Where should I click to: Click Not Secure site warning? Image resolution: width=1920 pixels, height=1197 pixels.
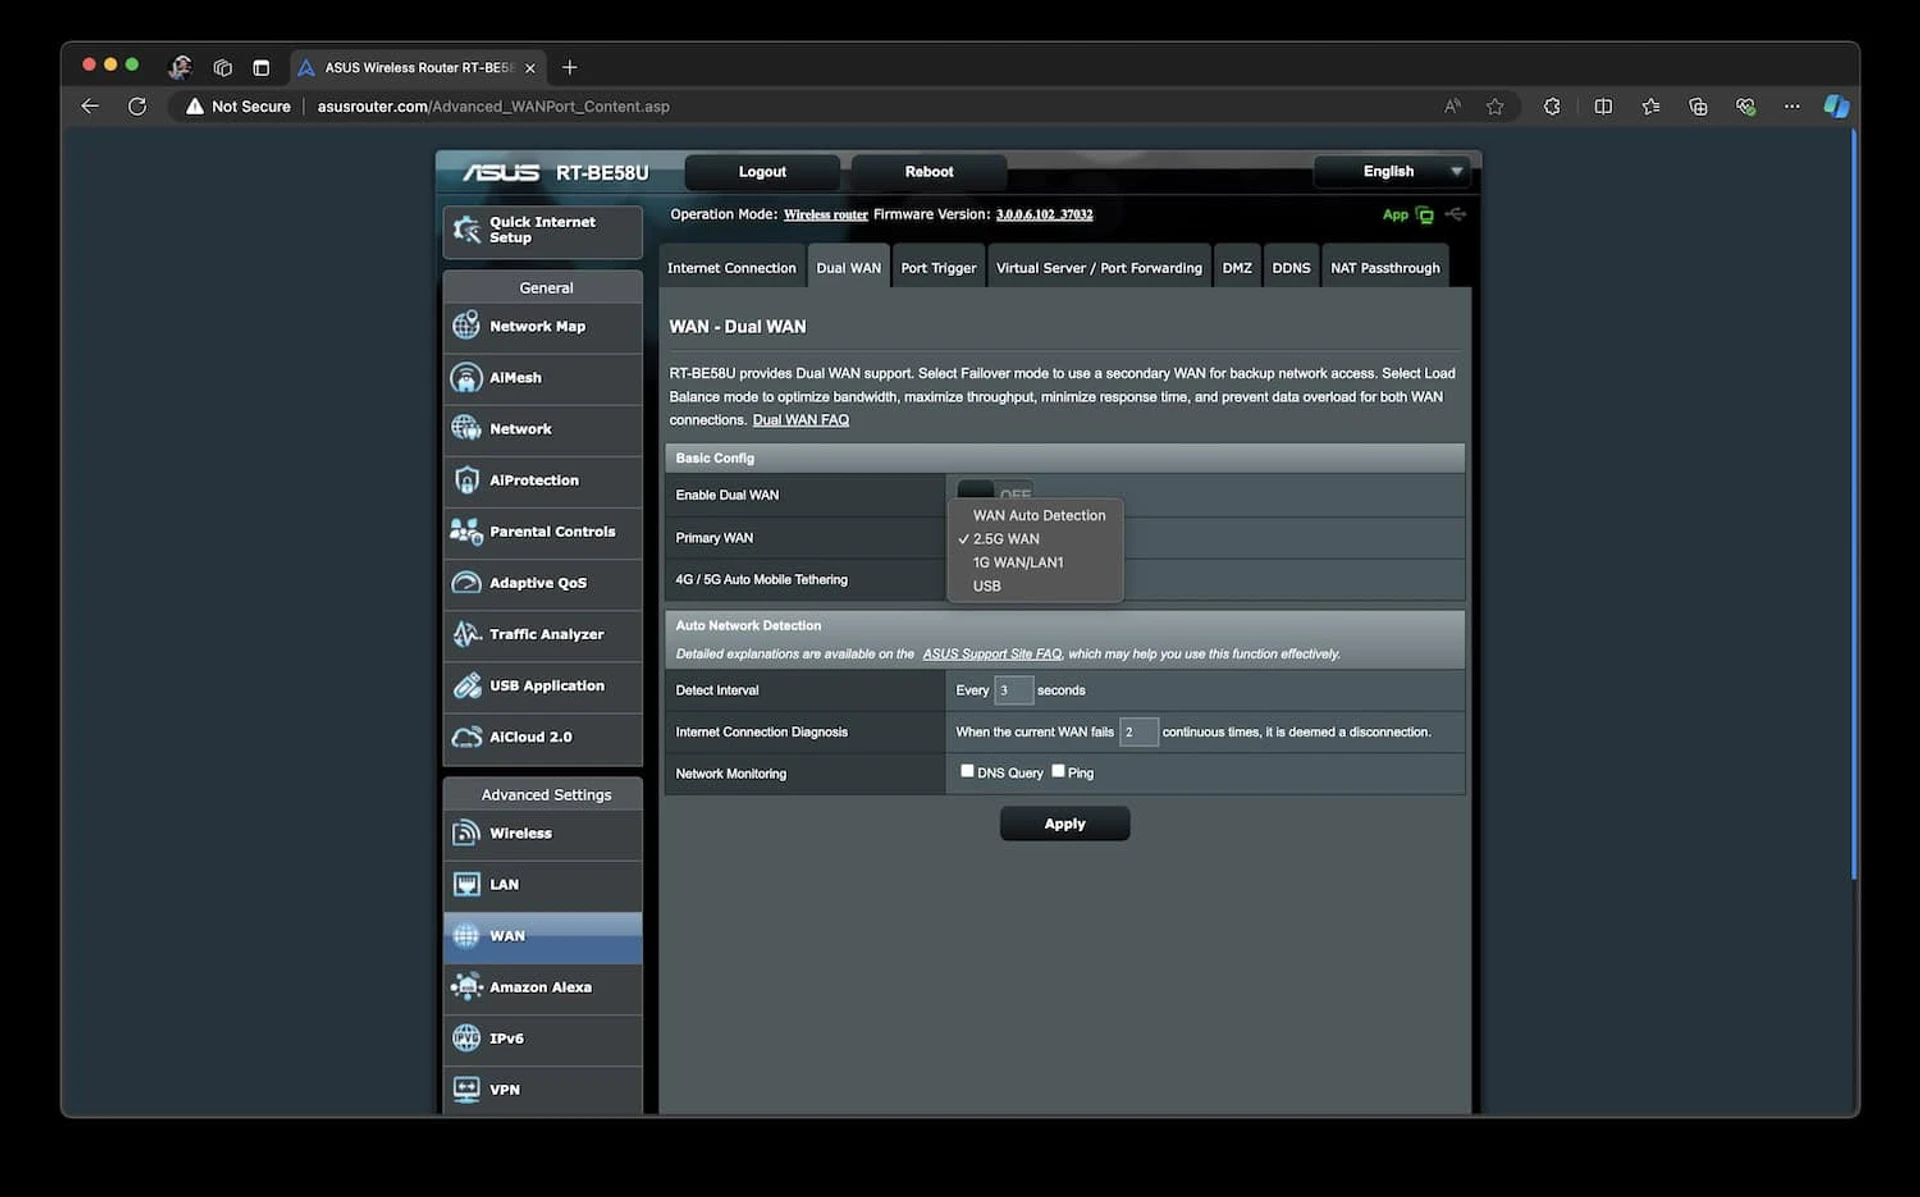click(x=238, y=106)
